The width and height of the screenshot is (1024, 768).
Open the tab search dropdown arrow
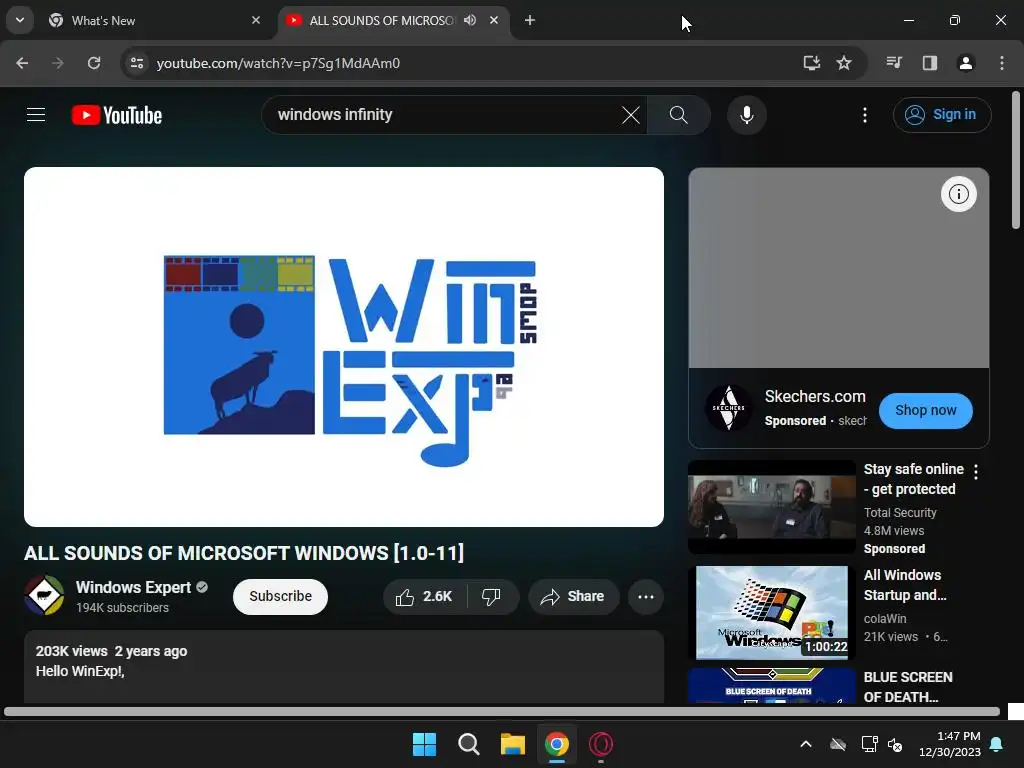click(x=20, y=20)
